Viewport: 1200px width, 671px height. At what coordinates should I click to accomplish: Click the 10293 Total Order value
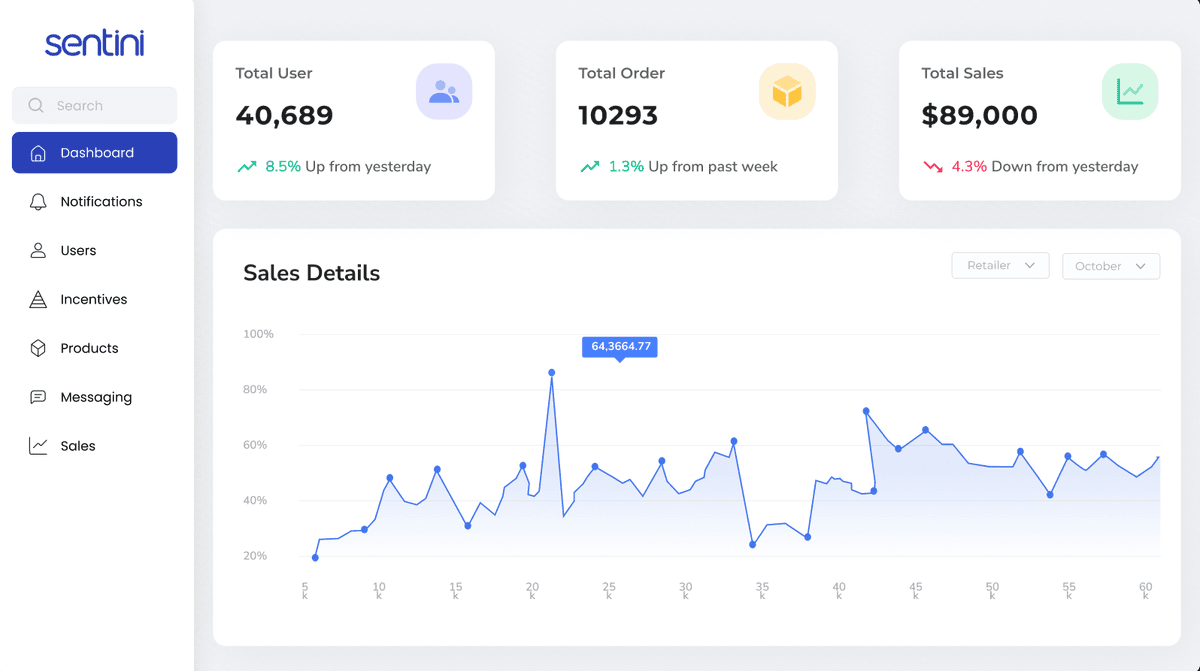tap(618, 116)
